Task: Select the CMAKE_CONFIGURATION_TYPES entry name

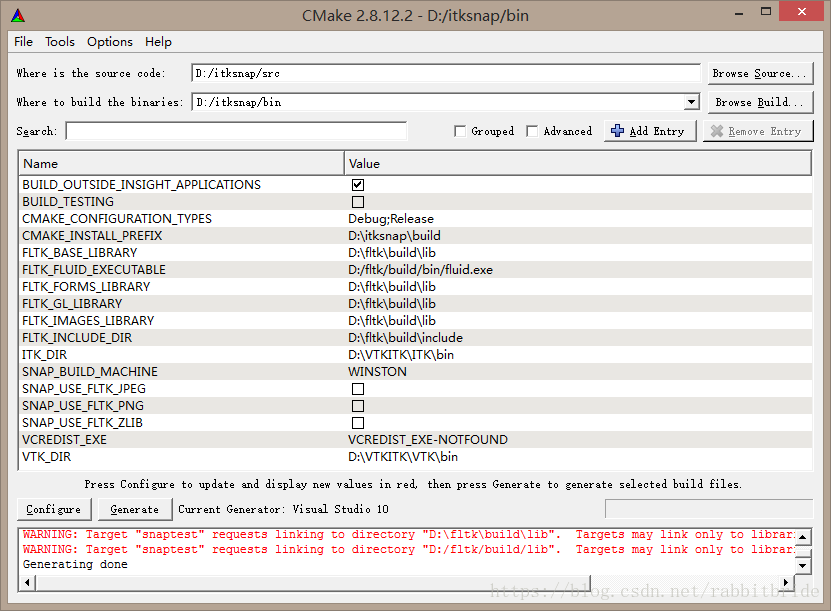Action: (x=117, y=219)
